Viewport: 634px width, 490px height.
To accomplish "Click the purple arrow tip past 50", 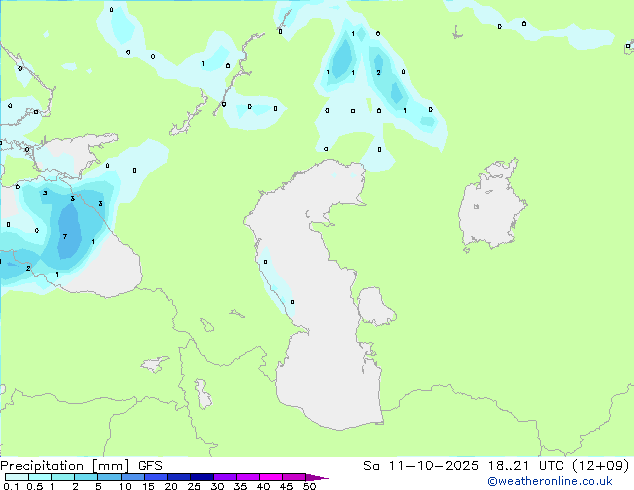I will 317,477.
